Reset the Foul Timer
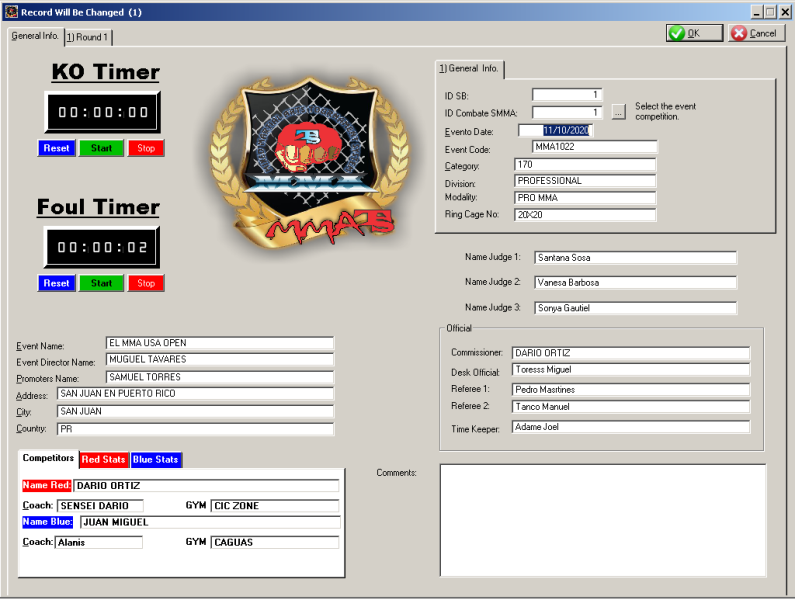The width and height of the screenshot is (795, 600). 56,283
